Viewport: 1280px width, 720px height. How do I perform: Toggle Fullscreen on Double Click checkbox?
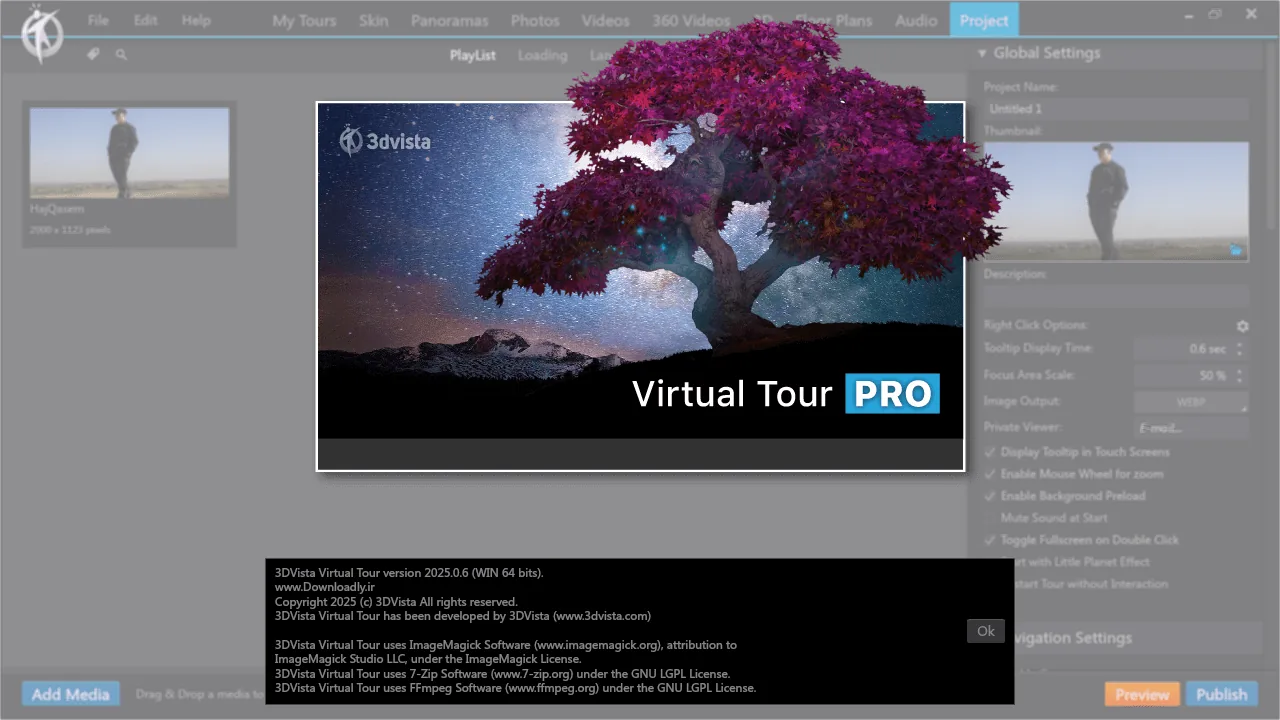[990, 540]
